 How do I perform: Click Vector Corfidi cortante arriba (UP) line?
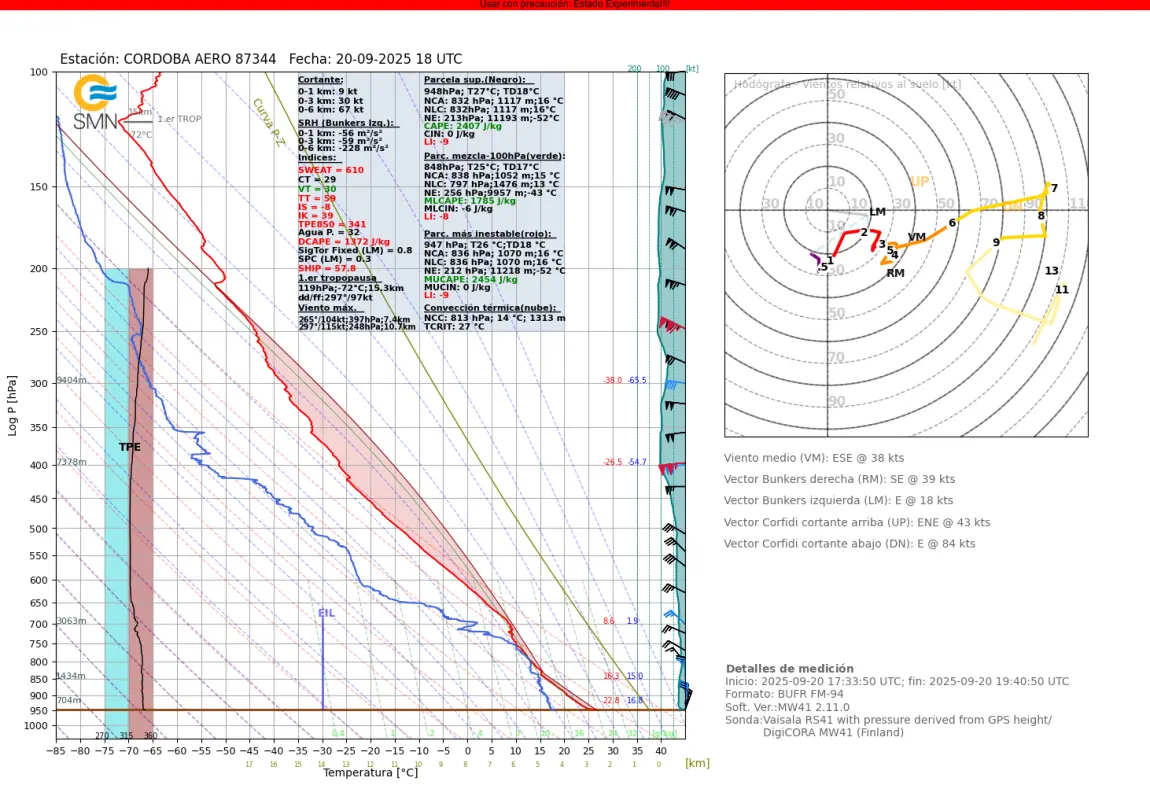[x=857, y=522]
